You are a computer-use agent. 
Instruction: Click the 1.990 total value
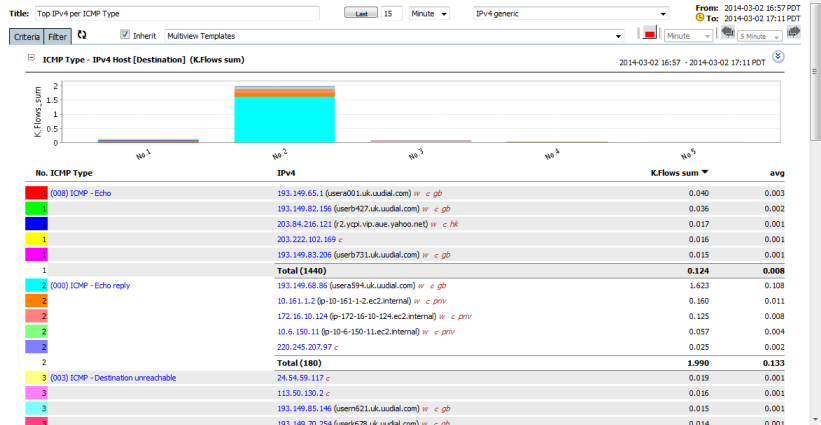[700, 363]
